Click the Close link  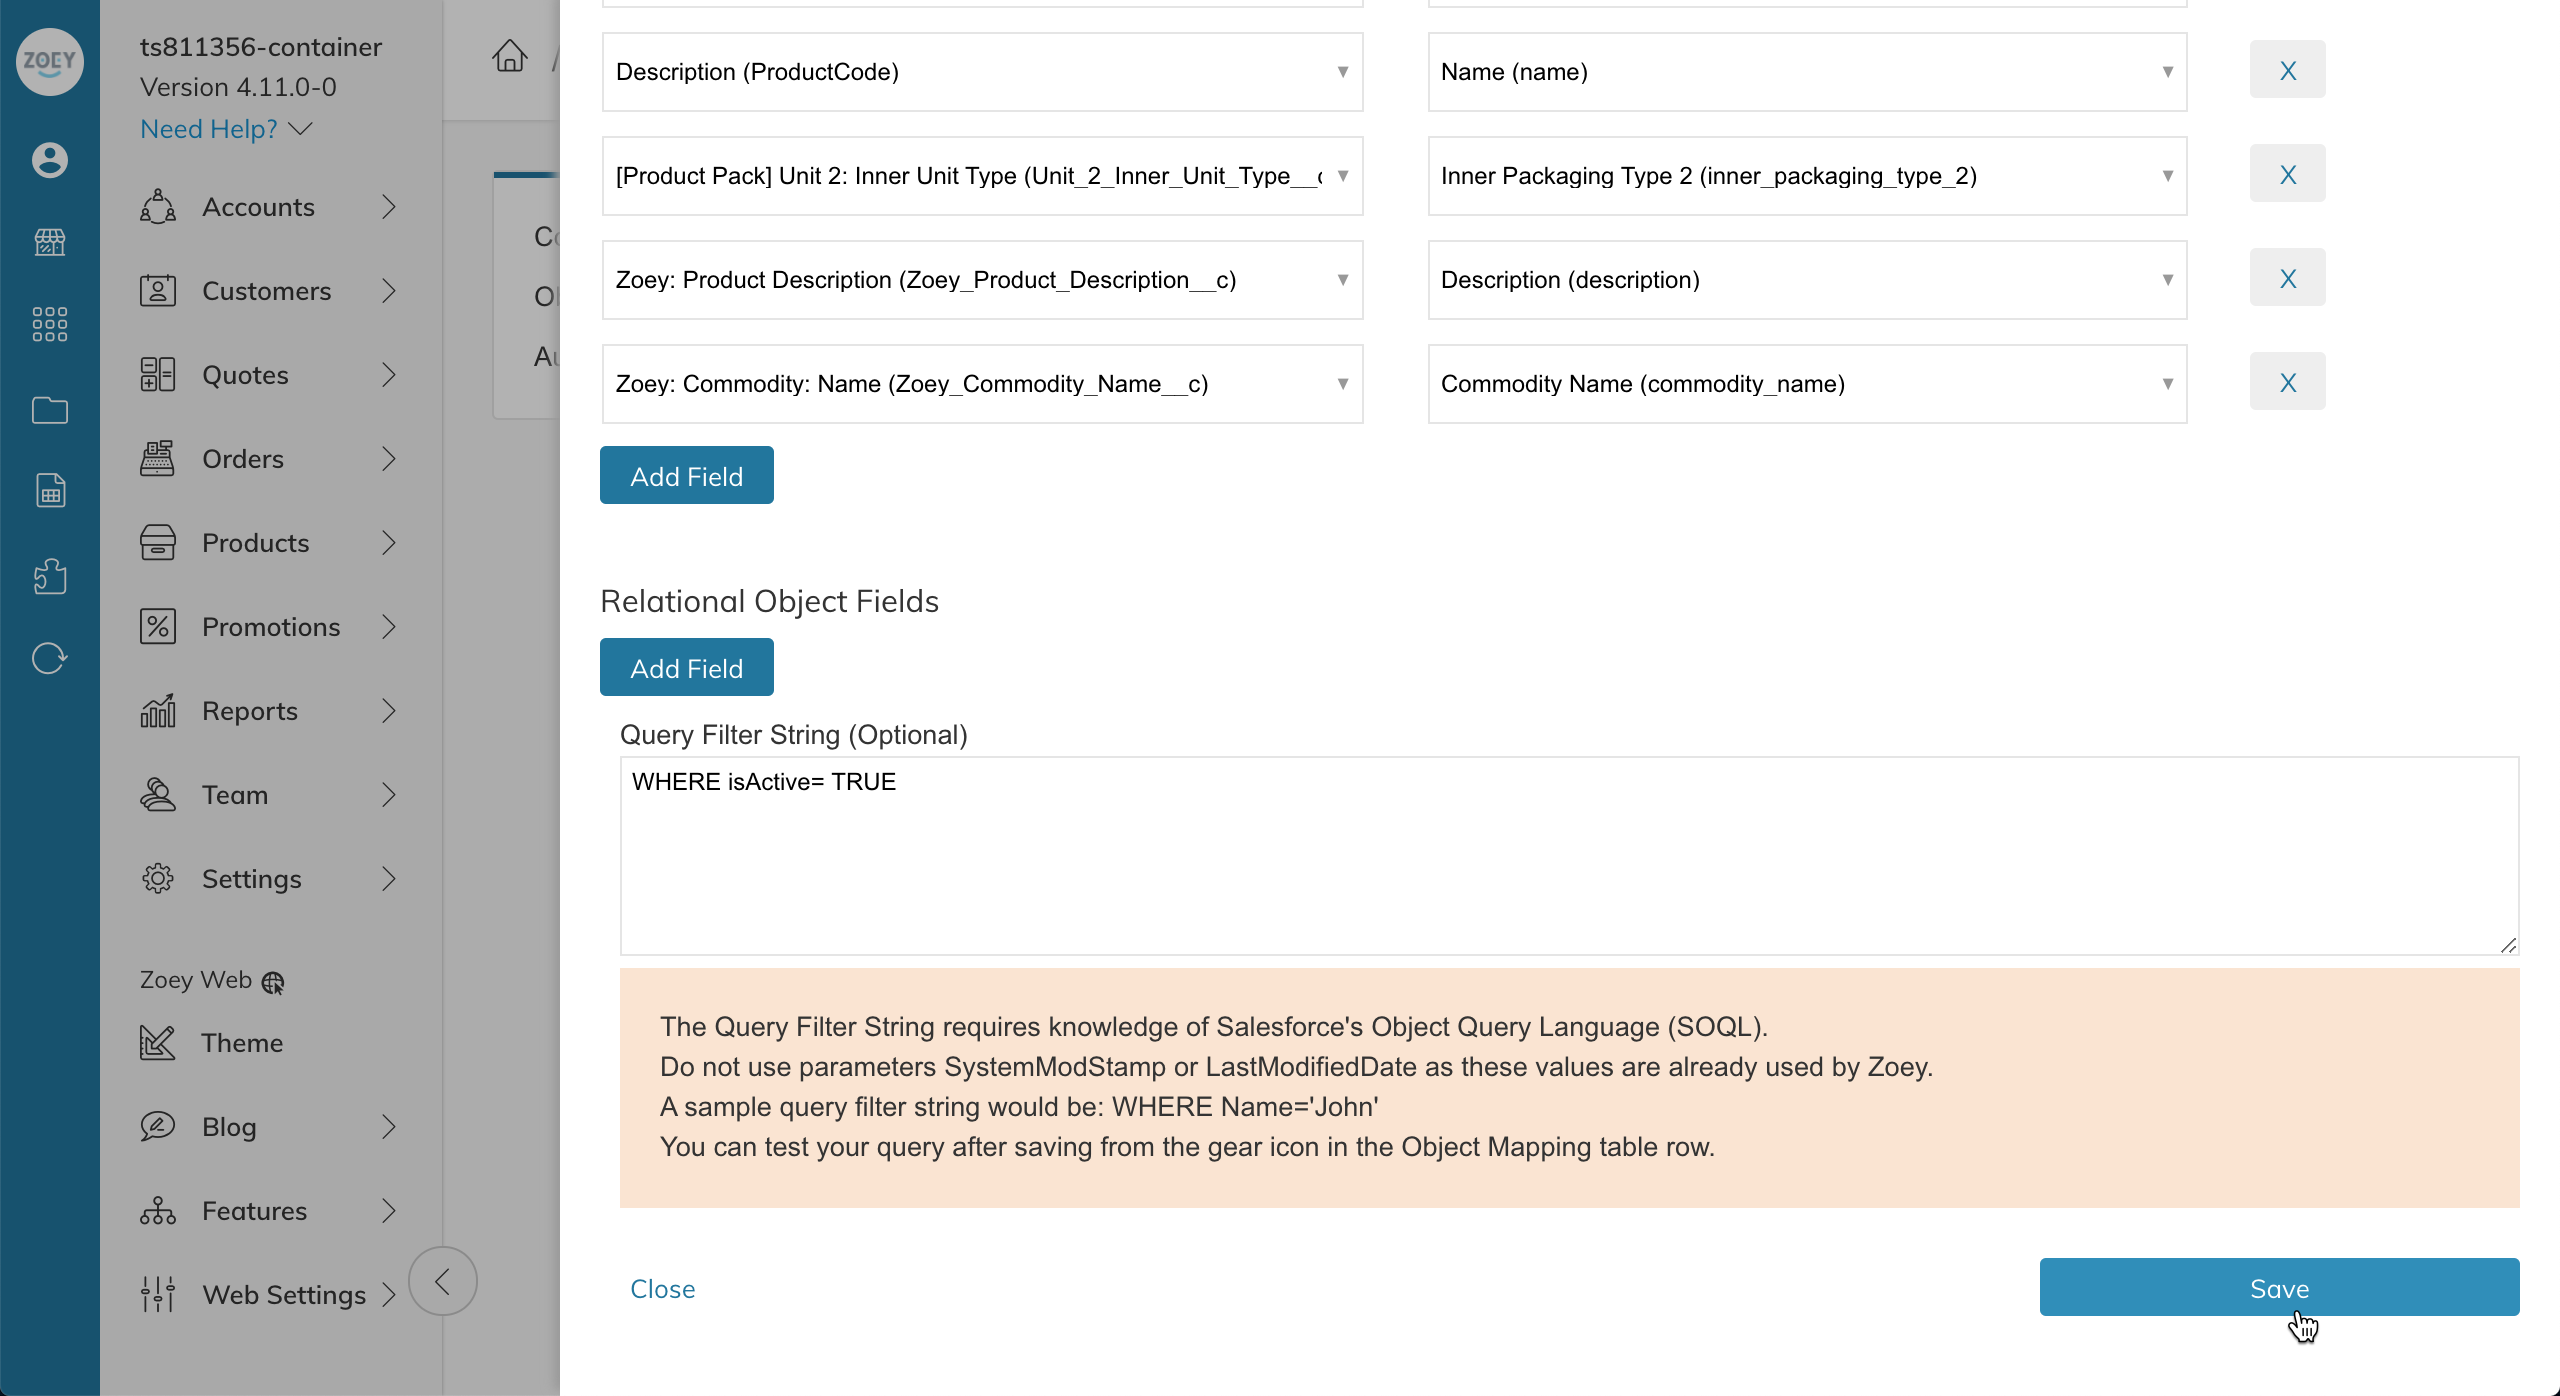click(662, 1289)
